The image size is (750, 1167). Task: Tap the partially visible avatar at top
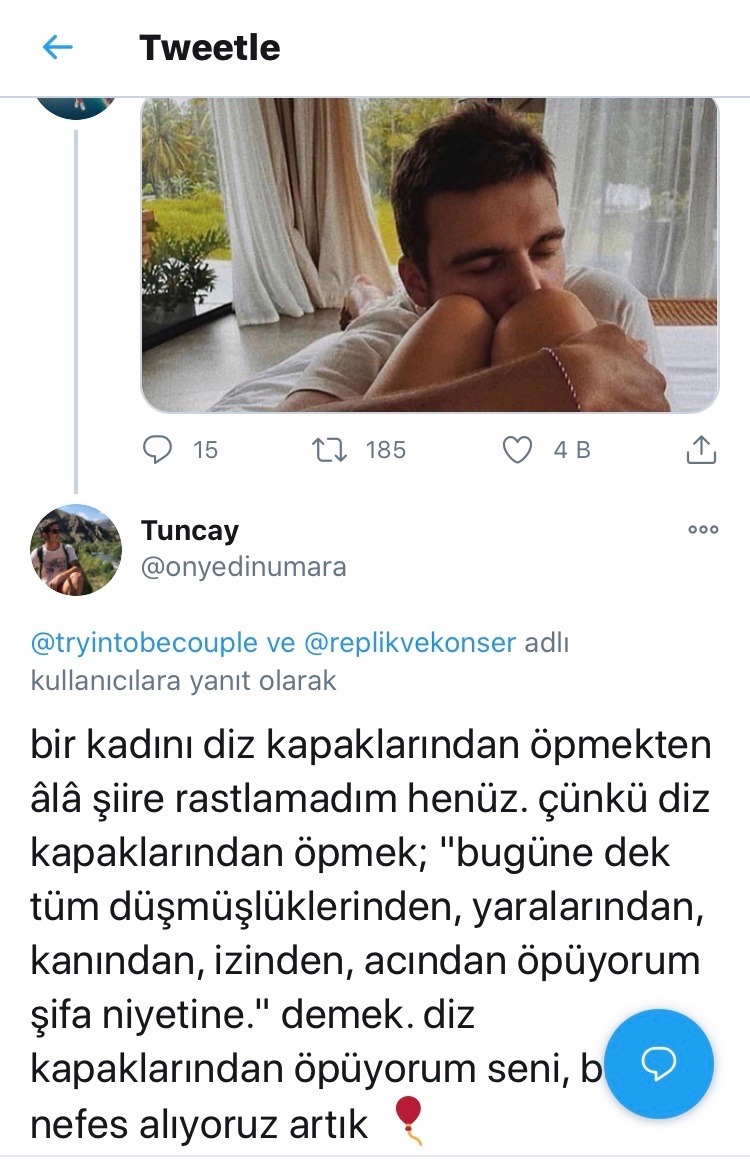click(x=76, y=106)
